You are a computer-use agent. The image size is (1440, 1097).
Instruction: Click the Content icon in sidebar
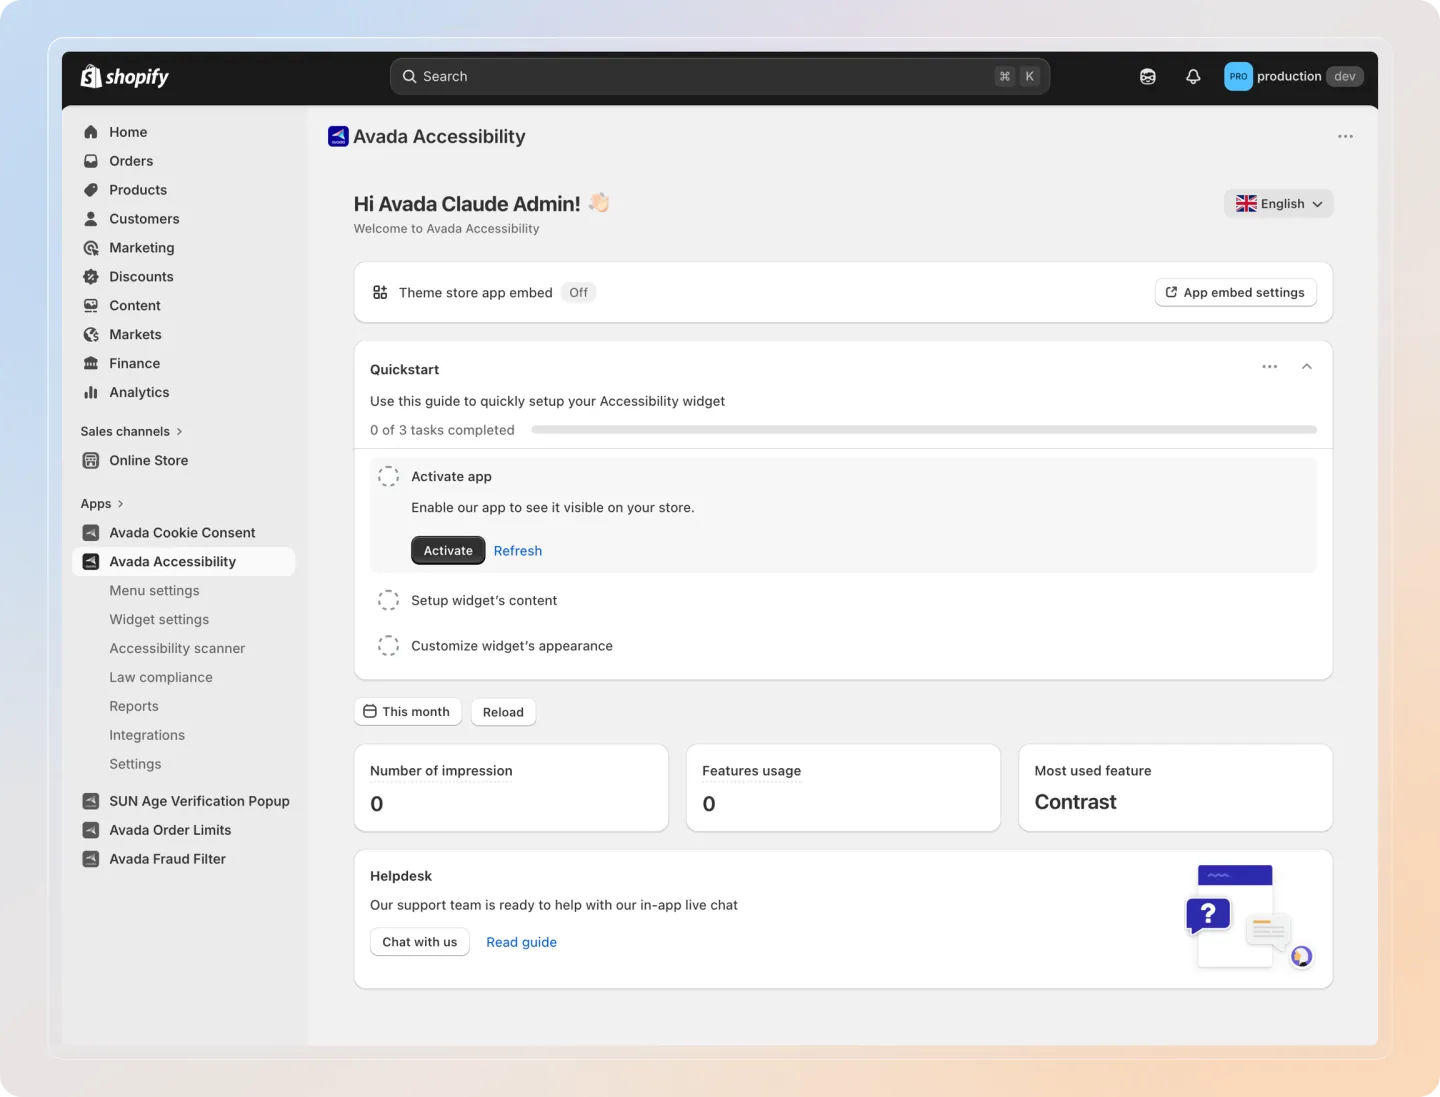91,306
